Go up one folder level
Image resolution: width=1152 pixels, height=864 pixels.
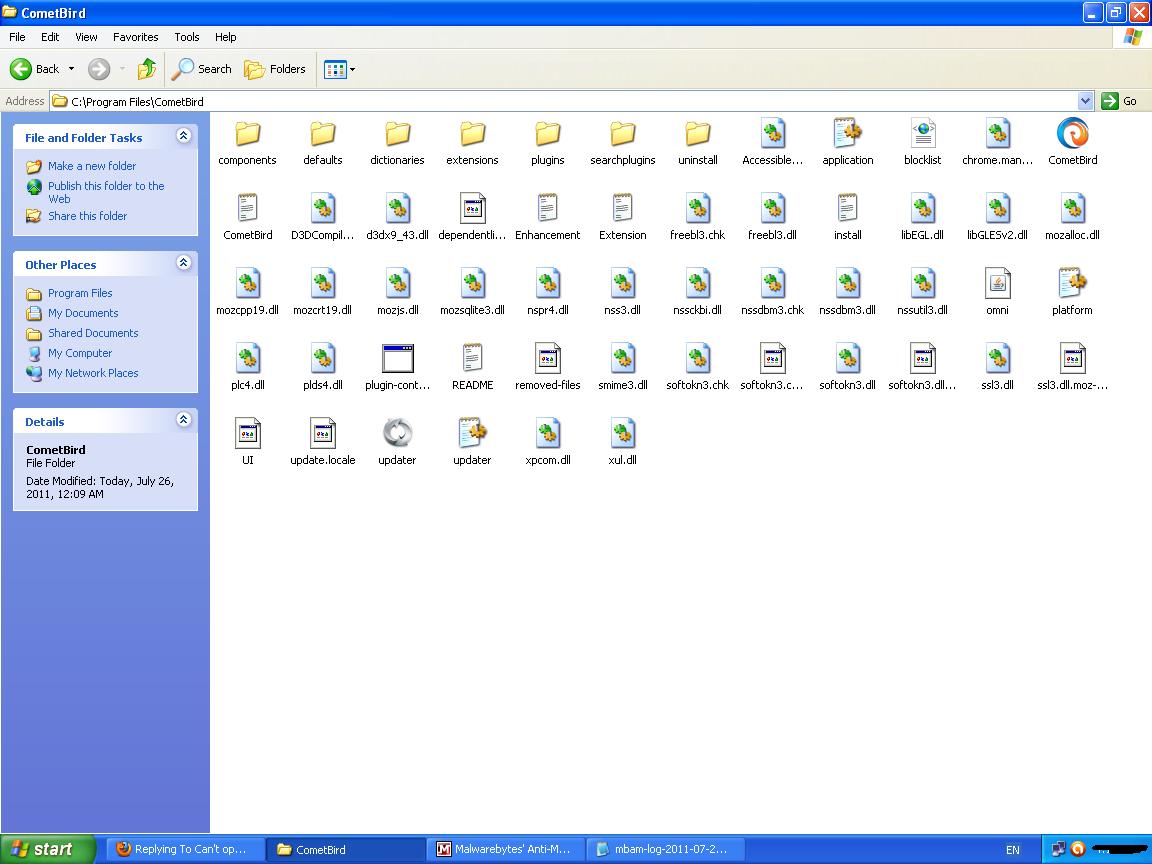click(x=147, y=69)
